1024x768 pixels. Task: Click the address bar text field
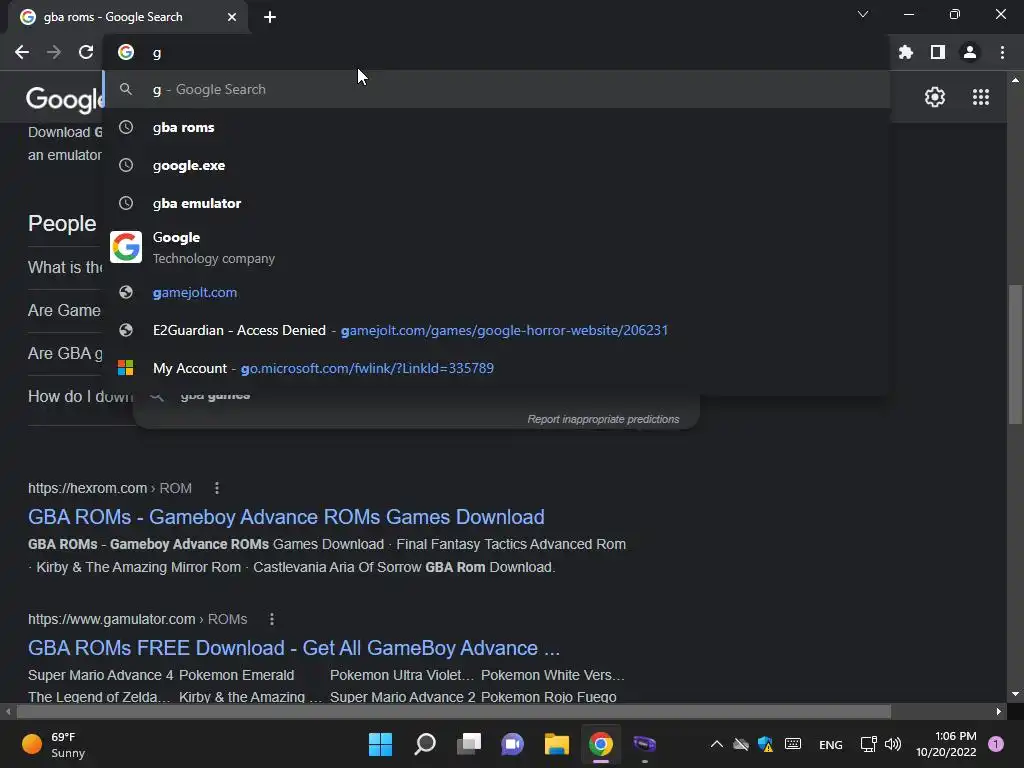click(496, 53)
